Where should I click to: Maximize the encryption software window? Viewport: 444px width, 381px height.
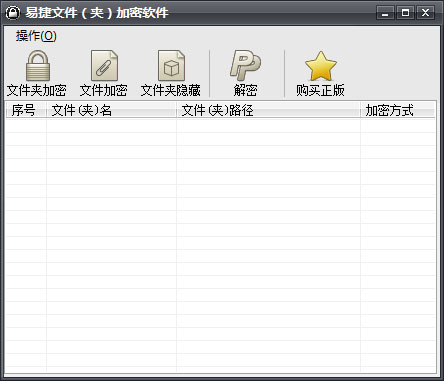(405, 13)
